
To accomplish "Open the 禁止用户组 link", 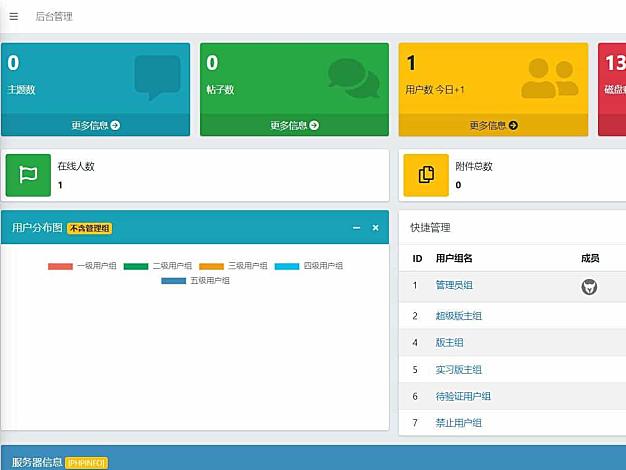I will coord(459,423).
